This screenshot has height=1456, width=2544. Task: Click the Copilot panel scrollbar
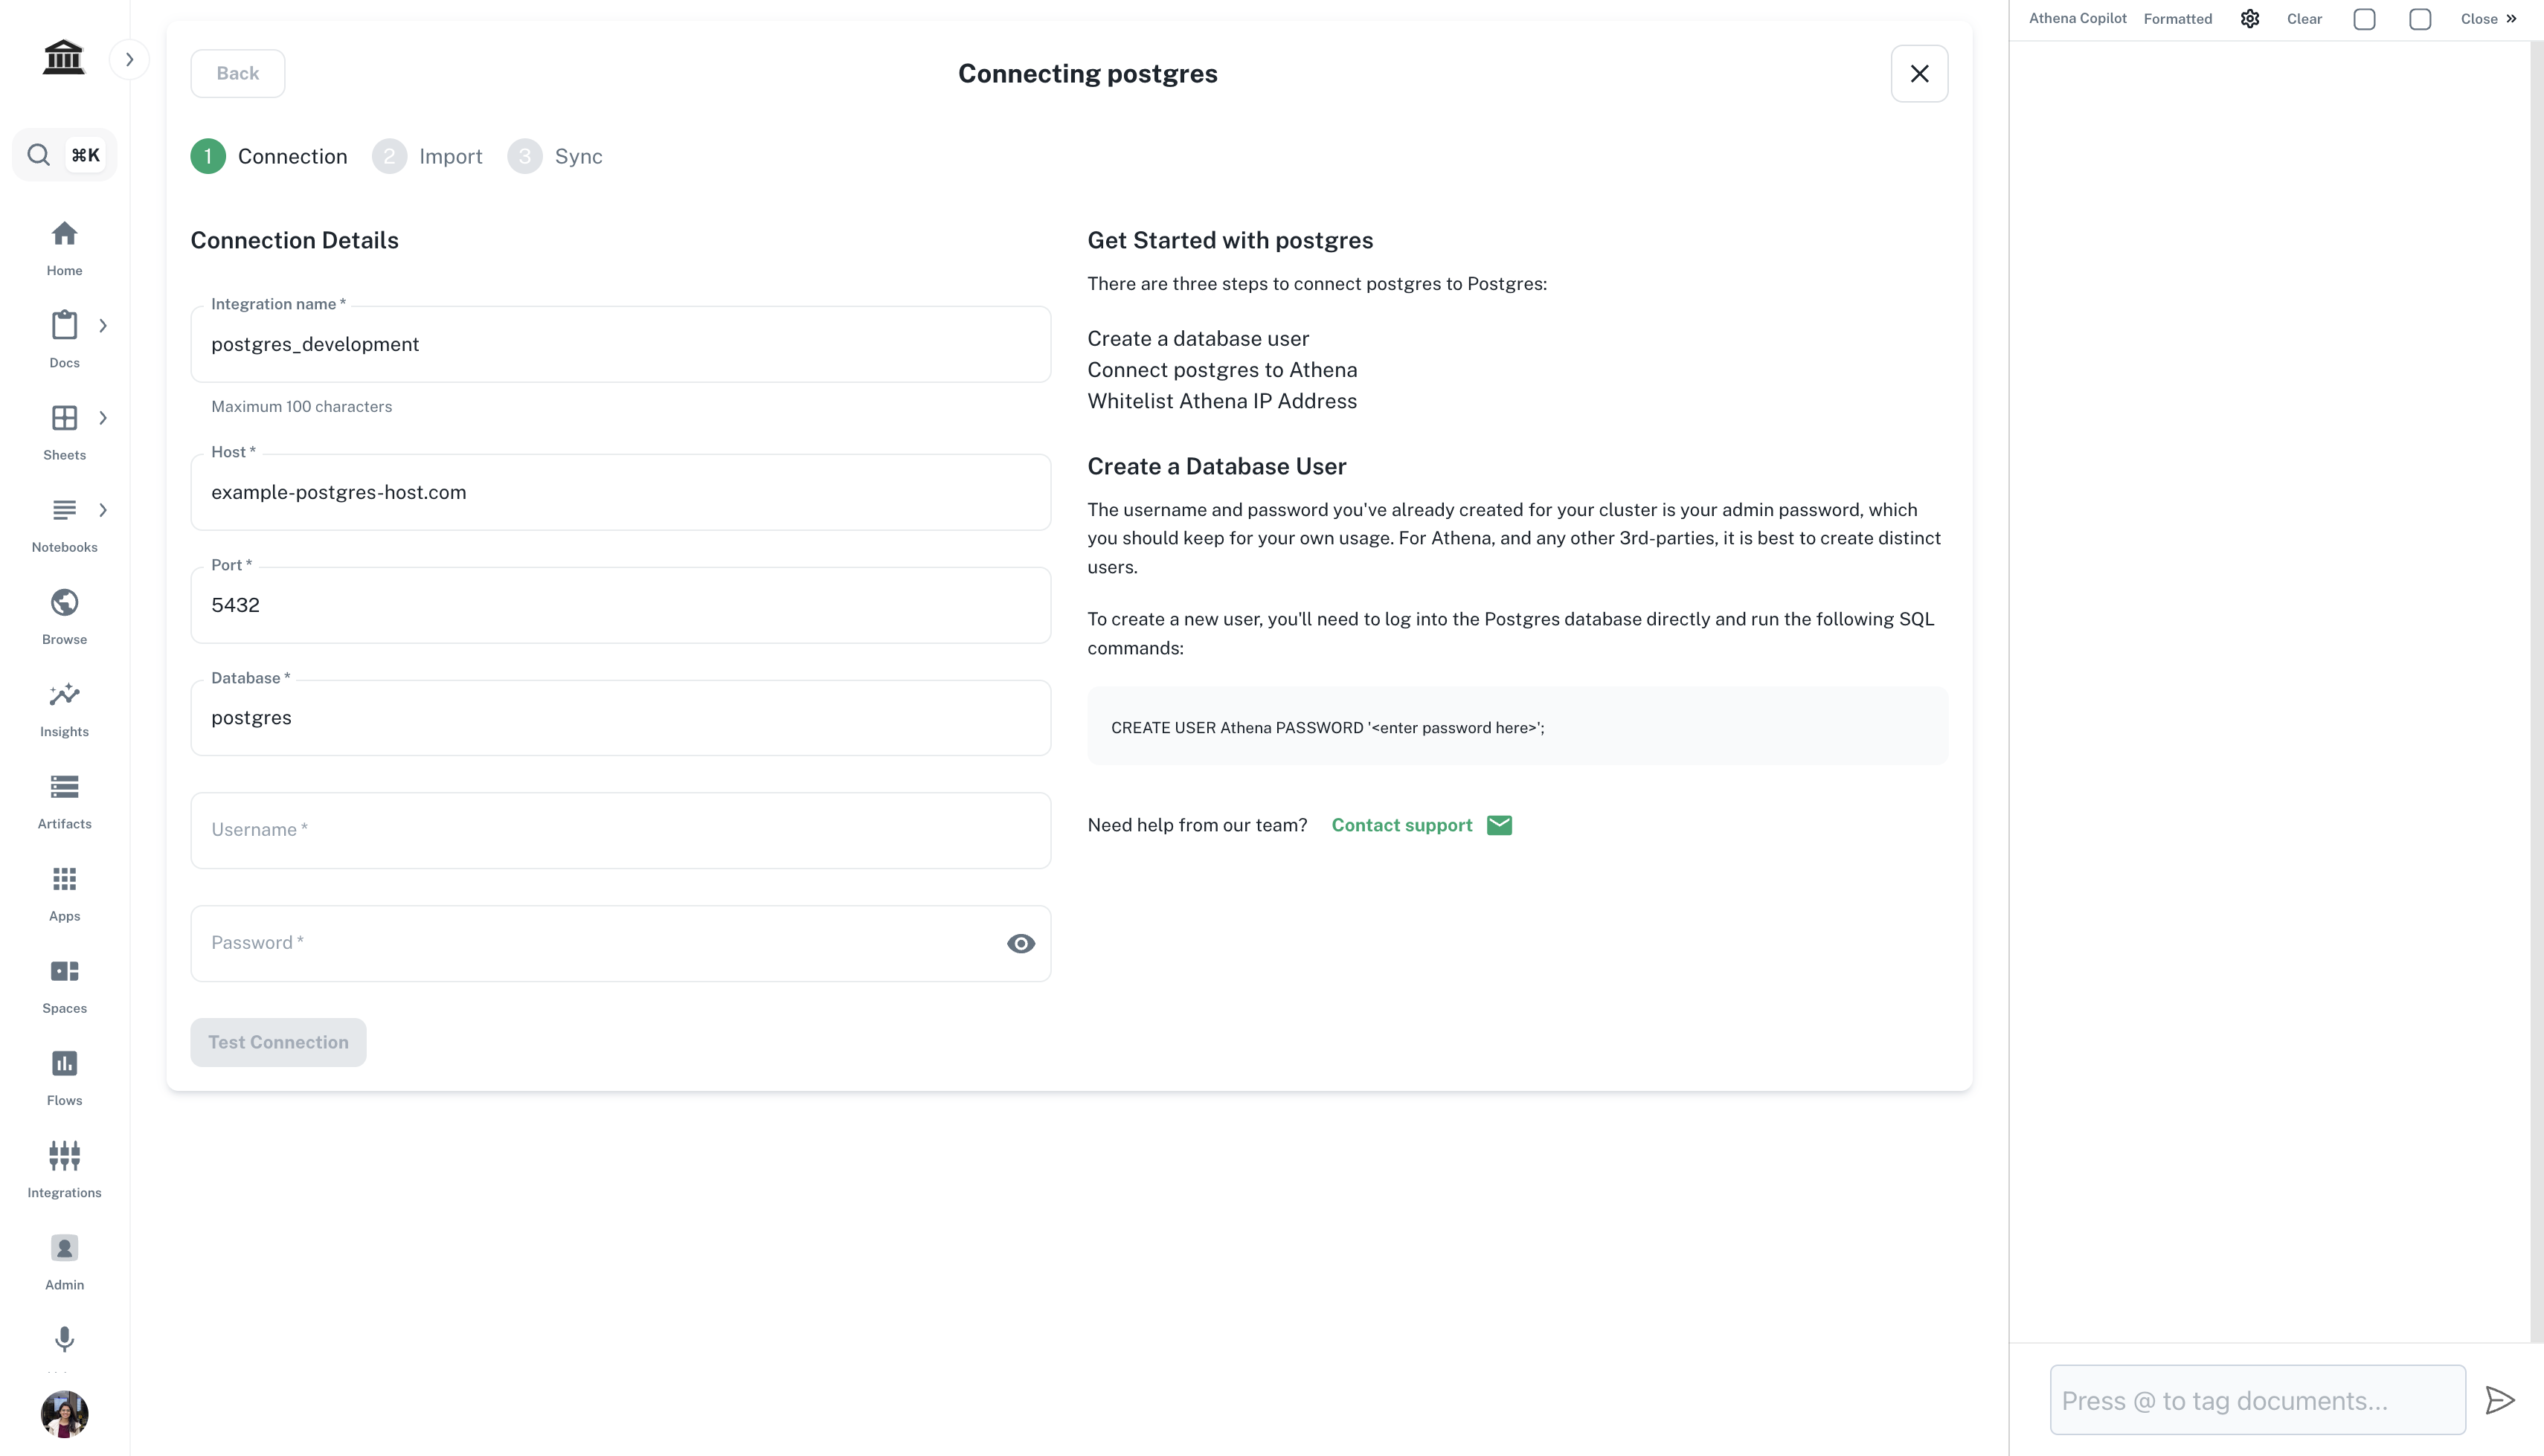(2536, 691)
